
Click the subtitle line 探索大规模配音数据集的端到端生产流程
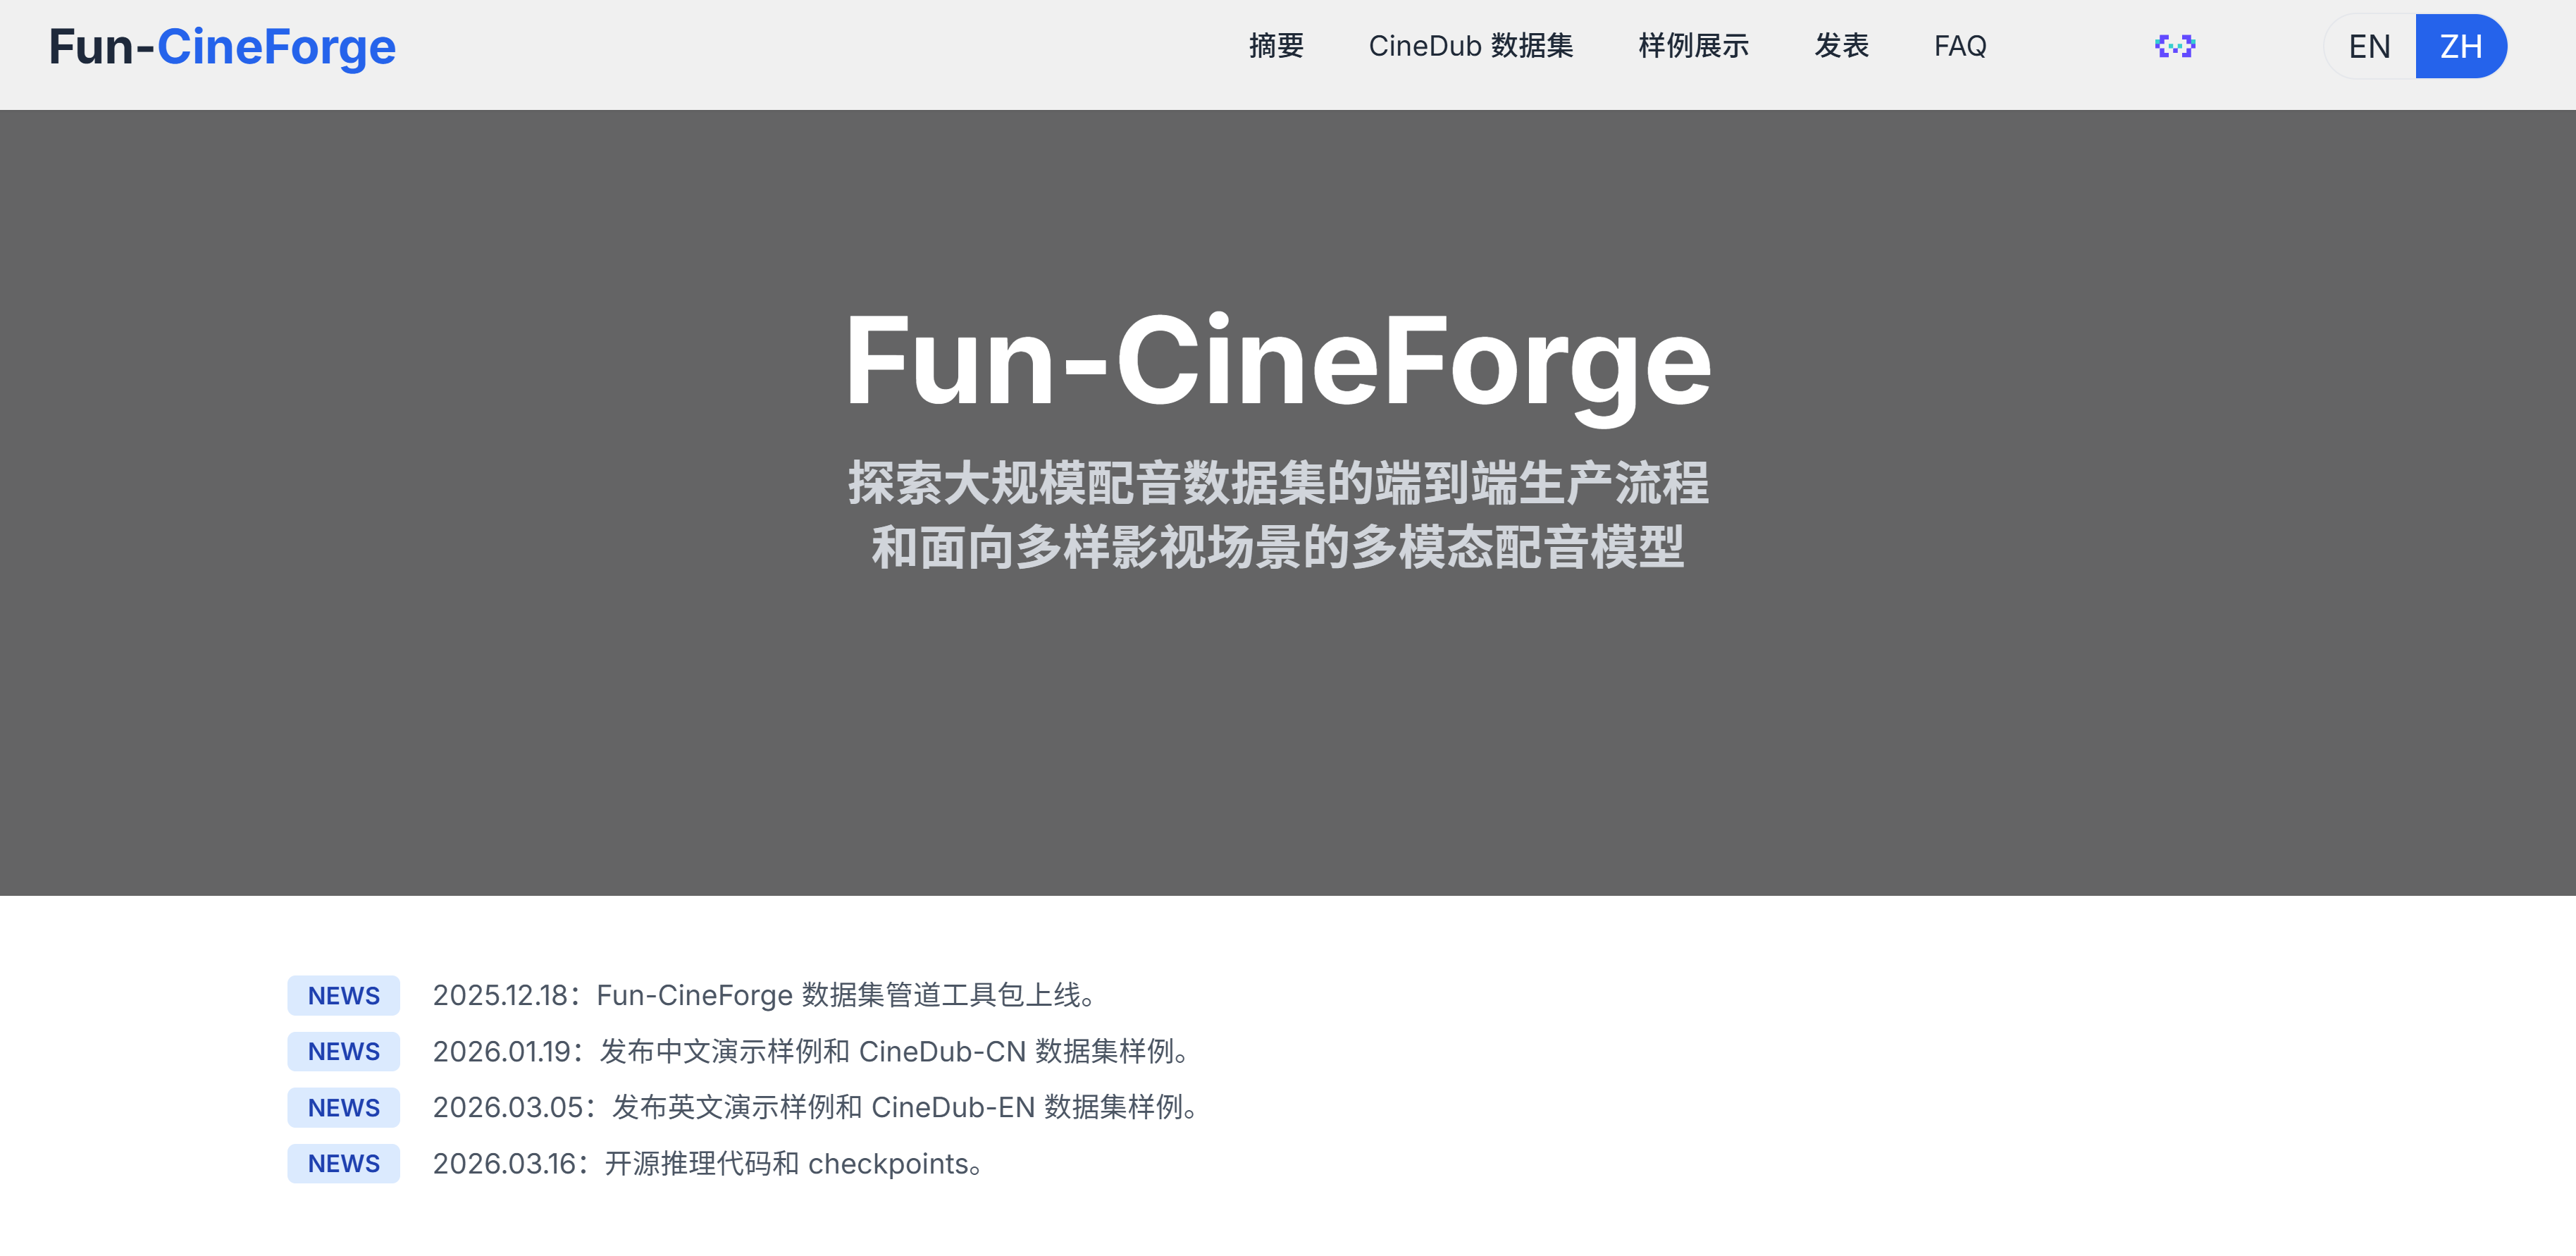point(1278,484)
